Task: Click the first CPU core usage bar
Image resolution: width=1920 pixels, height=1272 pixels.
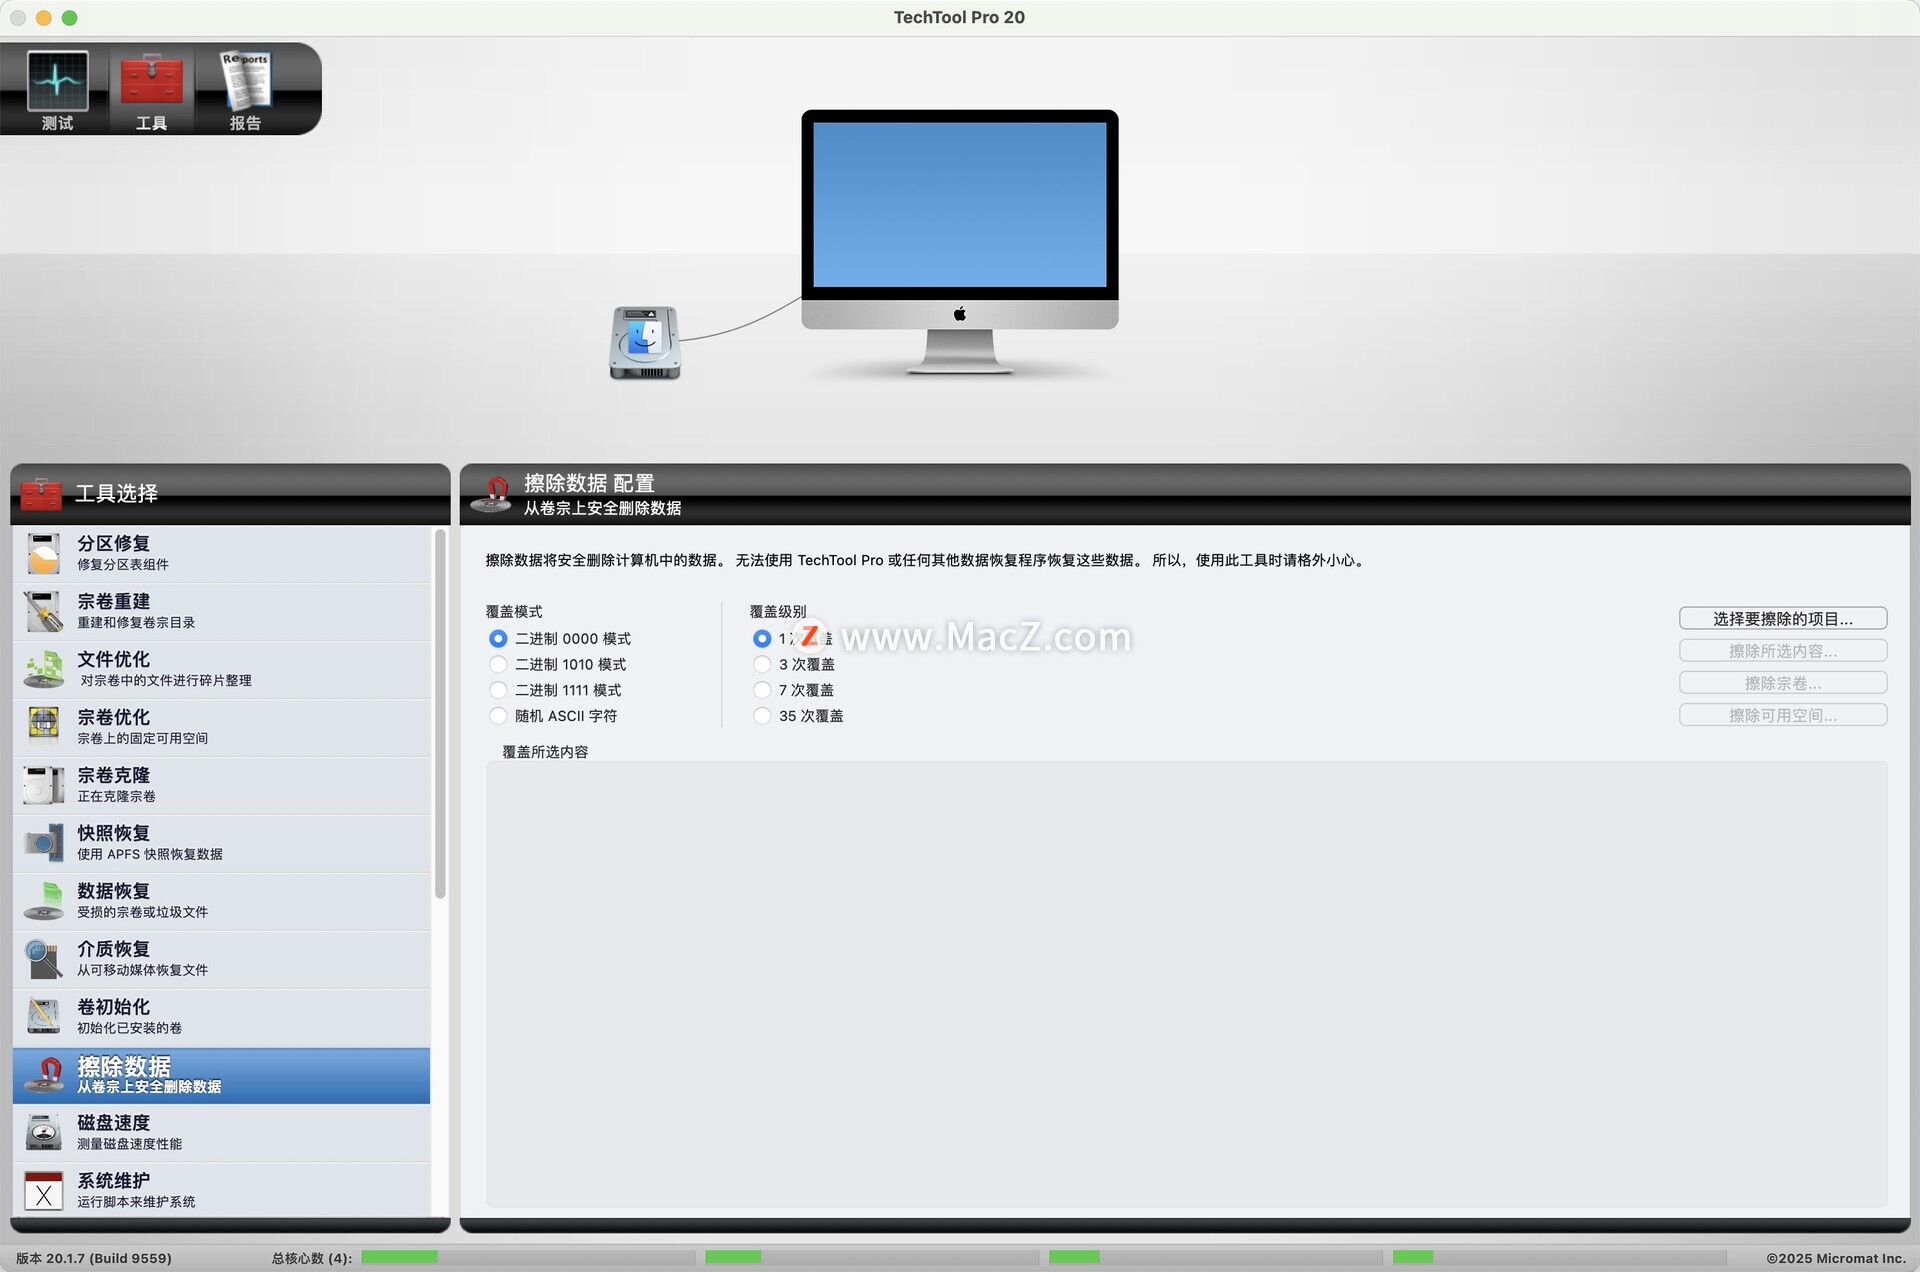Action: pyautogui.click(x=527, y=1257)
